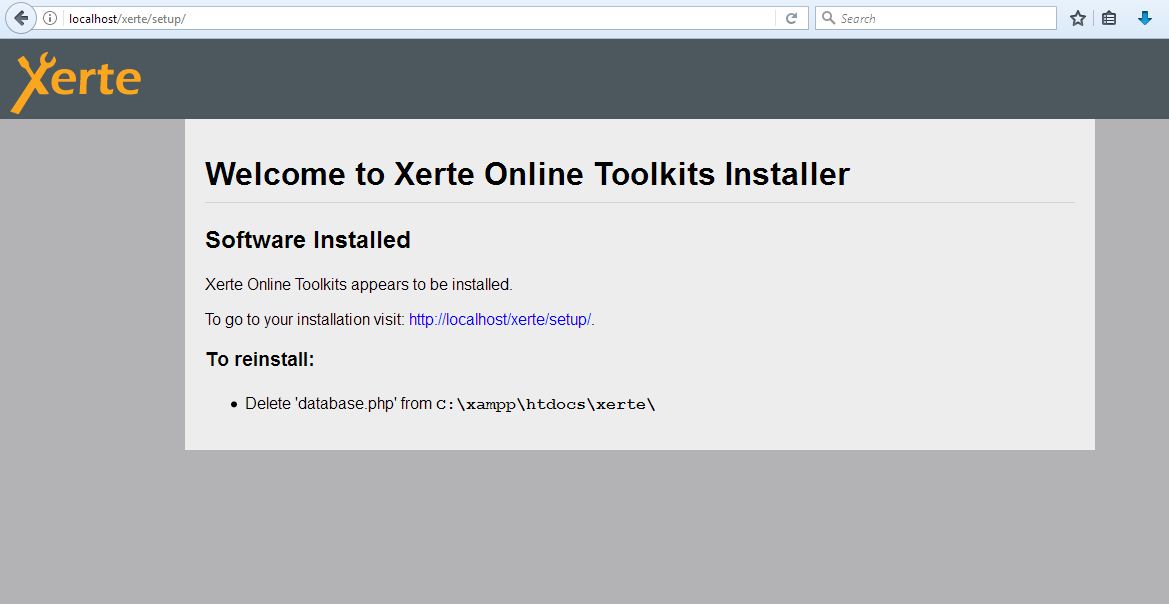Viewport: 1169px width, 604px height.
Task: Open the downloads arrow icon
Action: 1145,19
